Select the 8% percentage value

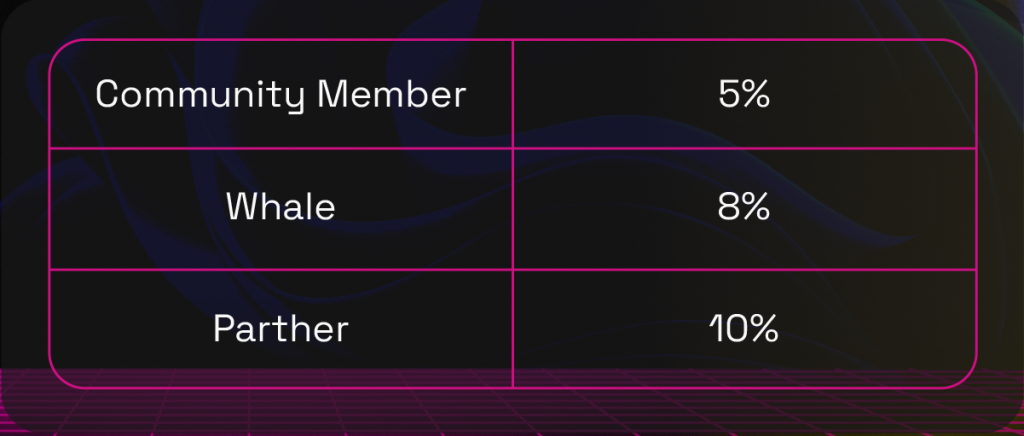click(744, 208)
